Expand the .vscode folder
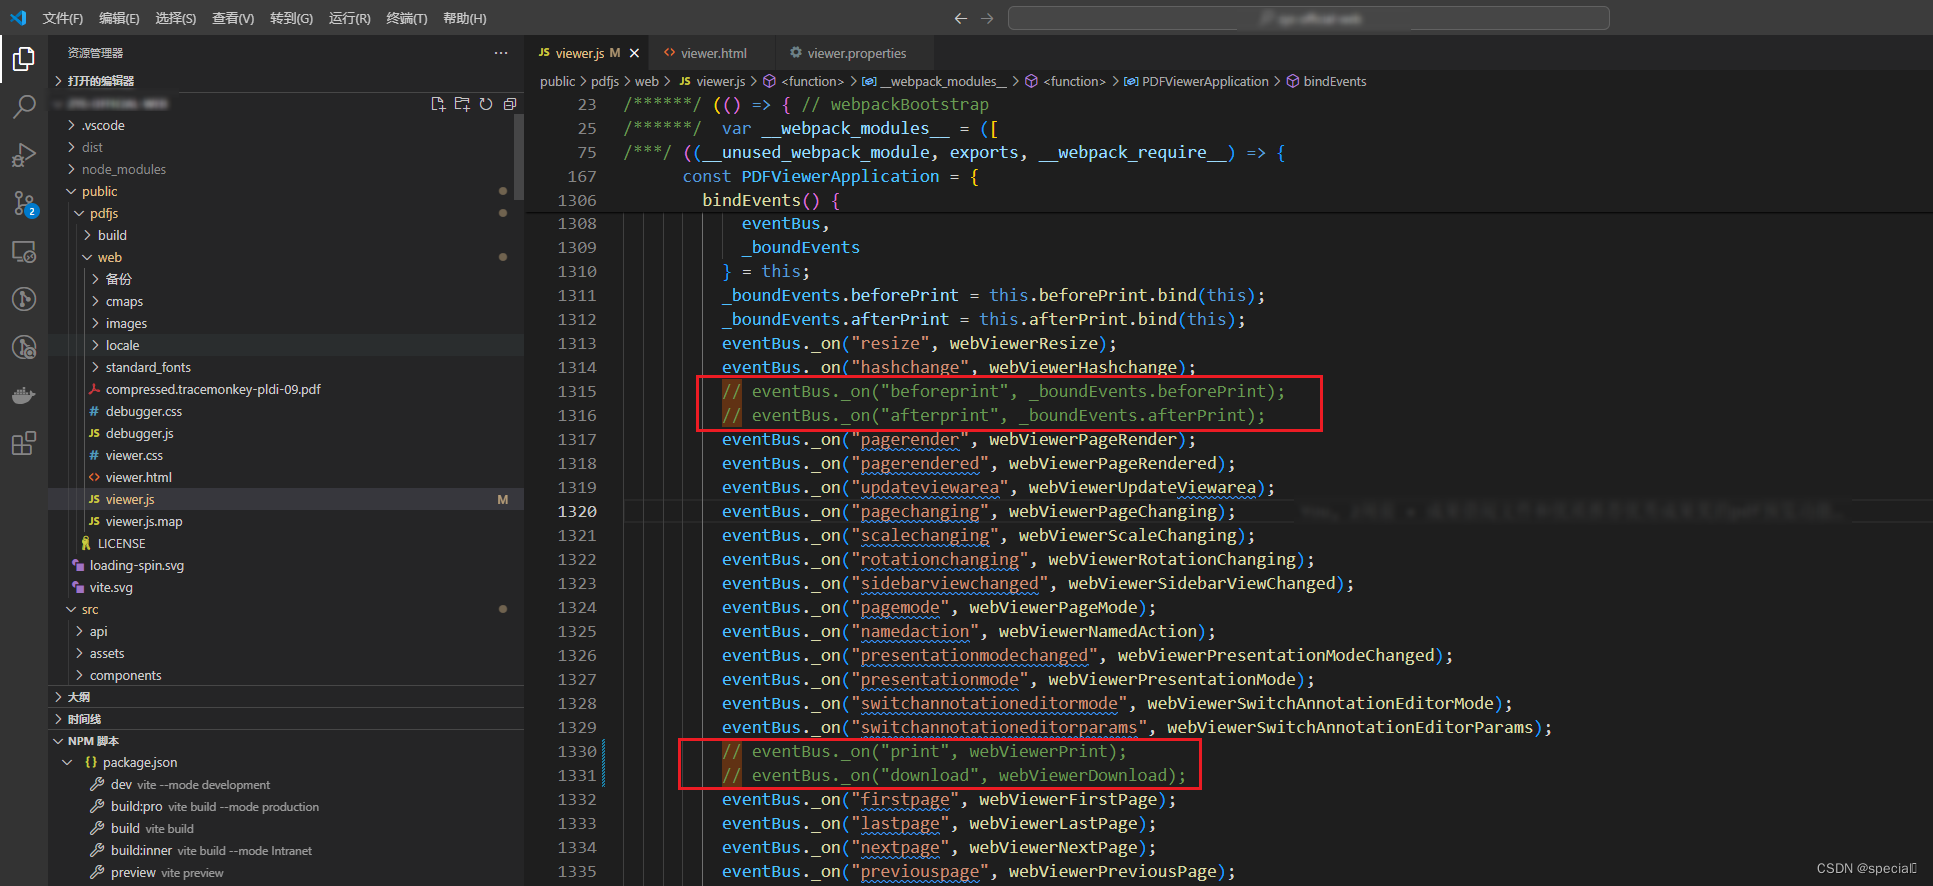1933x886 pixels. [x=286, y=126]
